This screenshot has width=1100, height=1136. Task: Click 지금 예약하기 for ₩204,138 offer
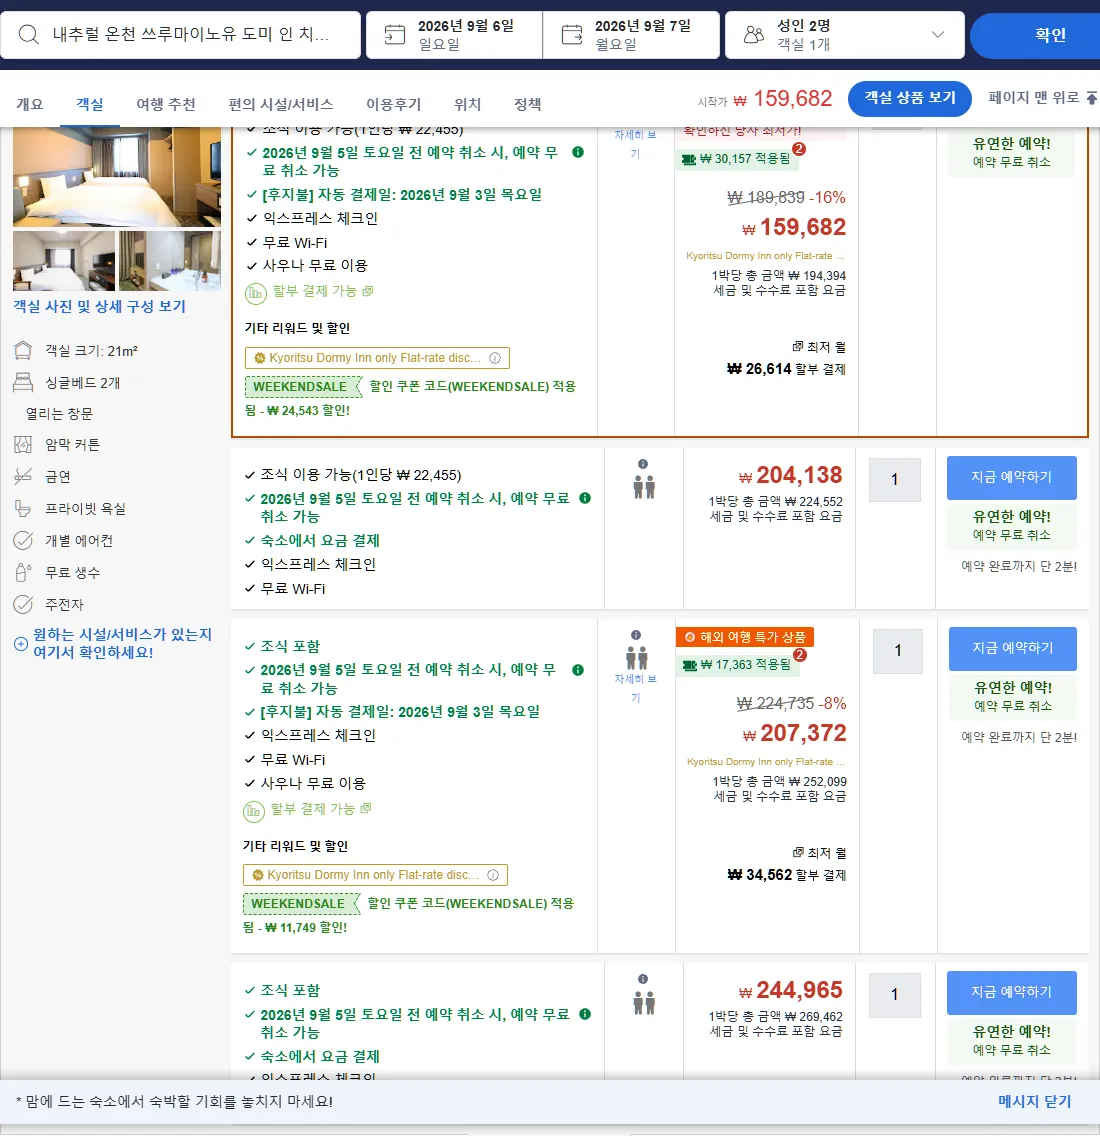click(1012, 477)
